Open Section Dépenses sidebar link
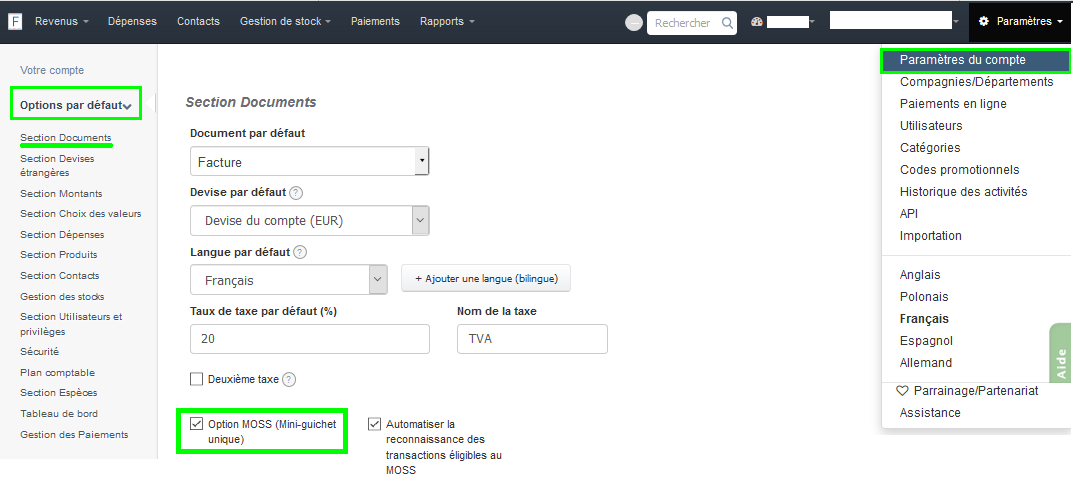 [x=62, y=234]
